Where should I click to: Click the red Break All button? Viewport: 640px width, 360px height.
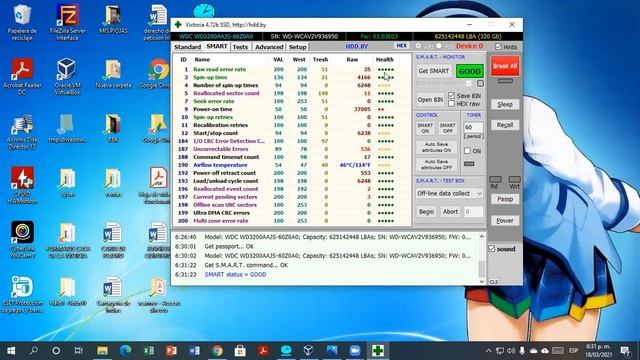[x=505, y=66]
